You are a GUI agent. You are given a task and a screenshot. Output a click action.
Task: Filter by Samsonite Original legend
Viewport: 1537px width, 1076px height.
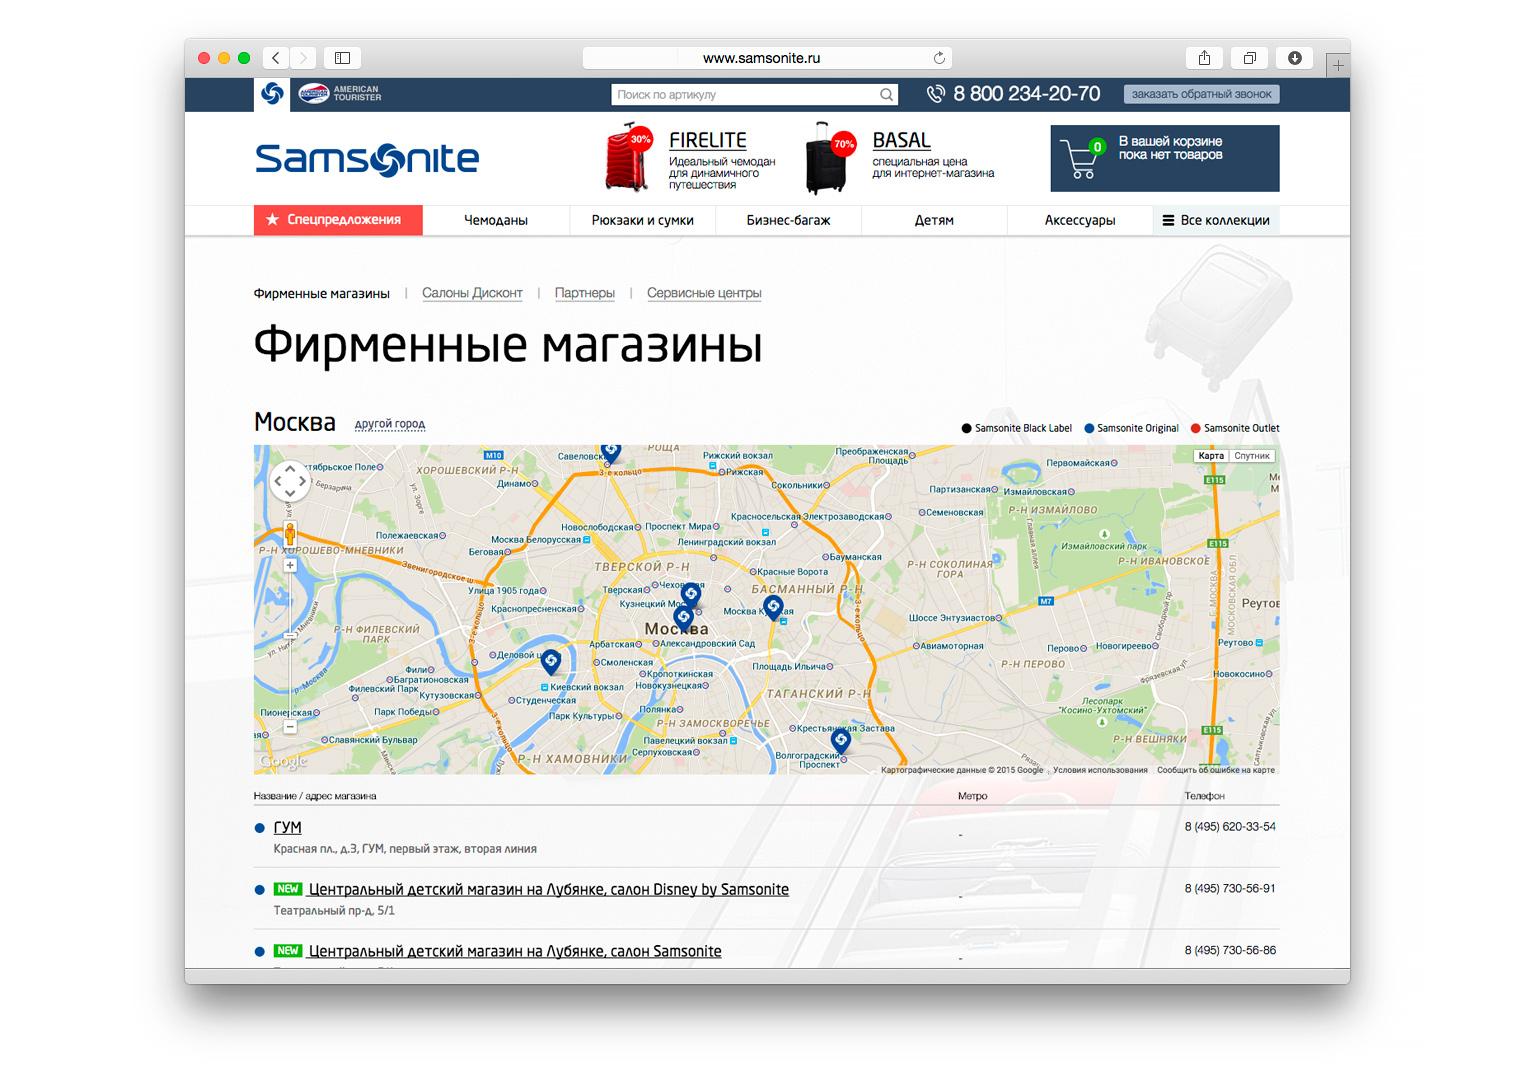pyautogui.click(x=1132, y=428)
